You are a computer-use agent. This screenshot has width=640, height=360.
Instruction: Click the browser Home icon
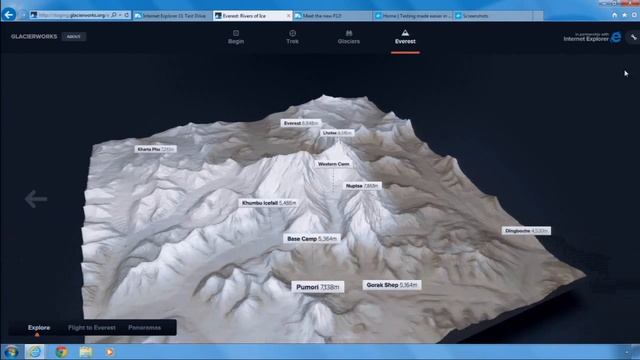(x=614, y=15)
